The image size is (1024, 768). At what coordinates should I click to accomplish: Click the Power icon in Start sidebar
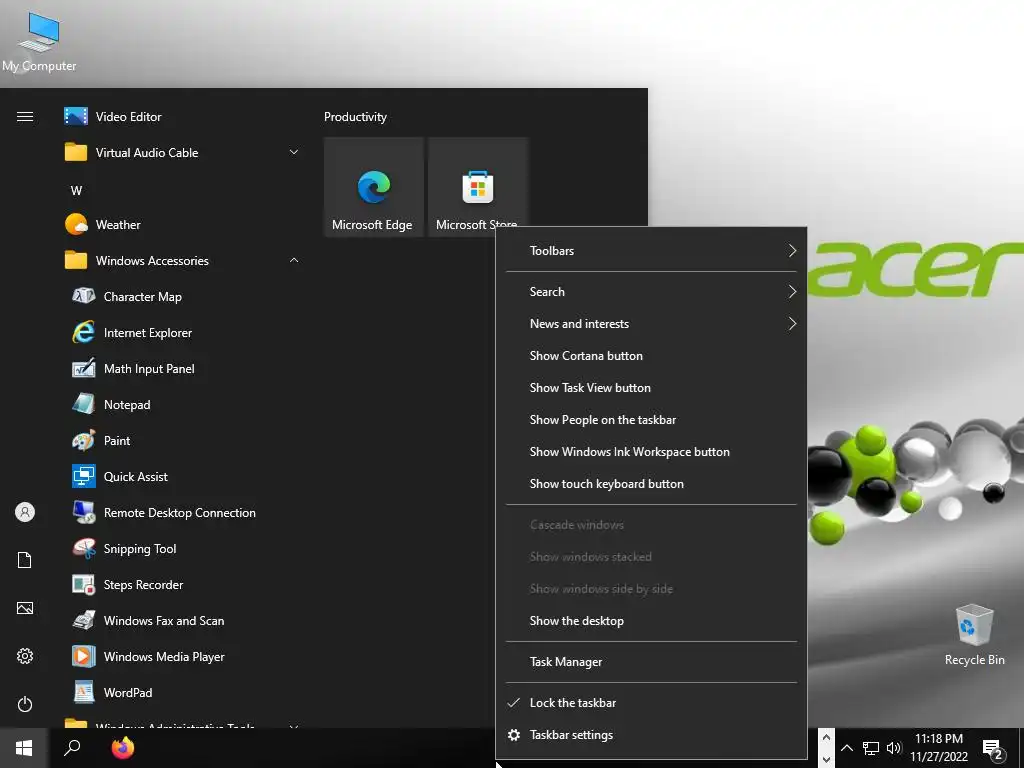click(25, 704)
